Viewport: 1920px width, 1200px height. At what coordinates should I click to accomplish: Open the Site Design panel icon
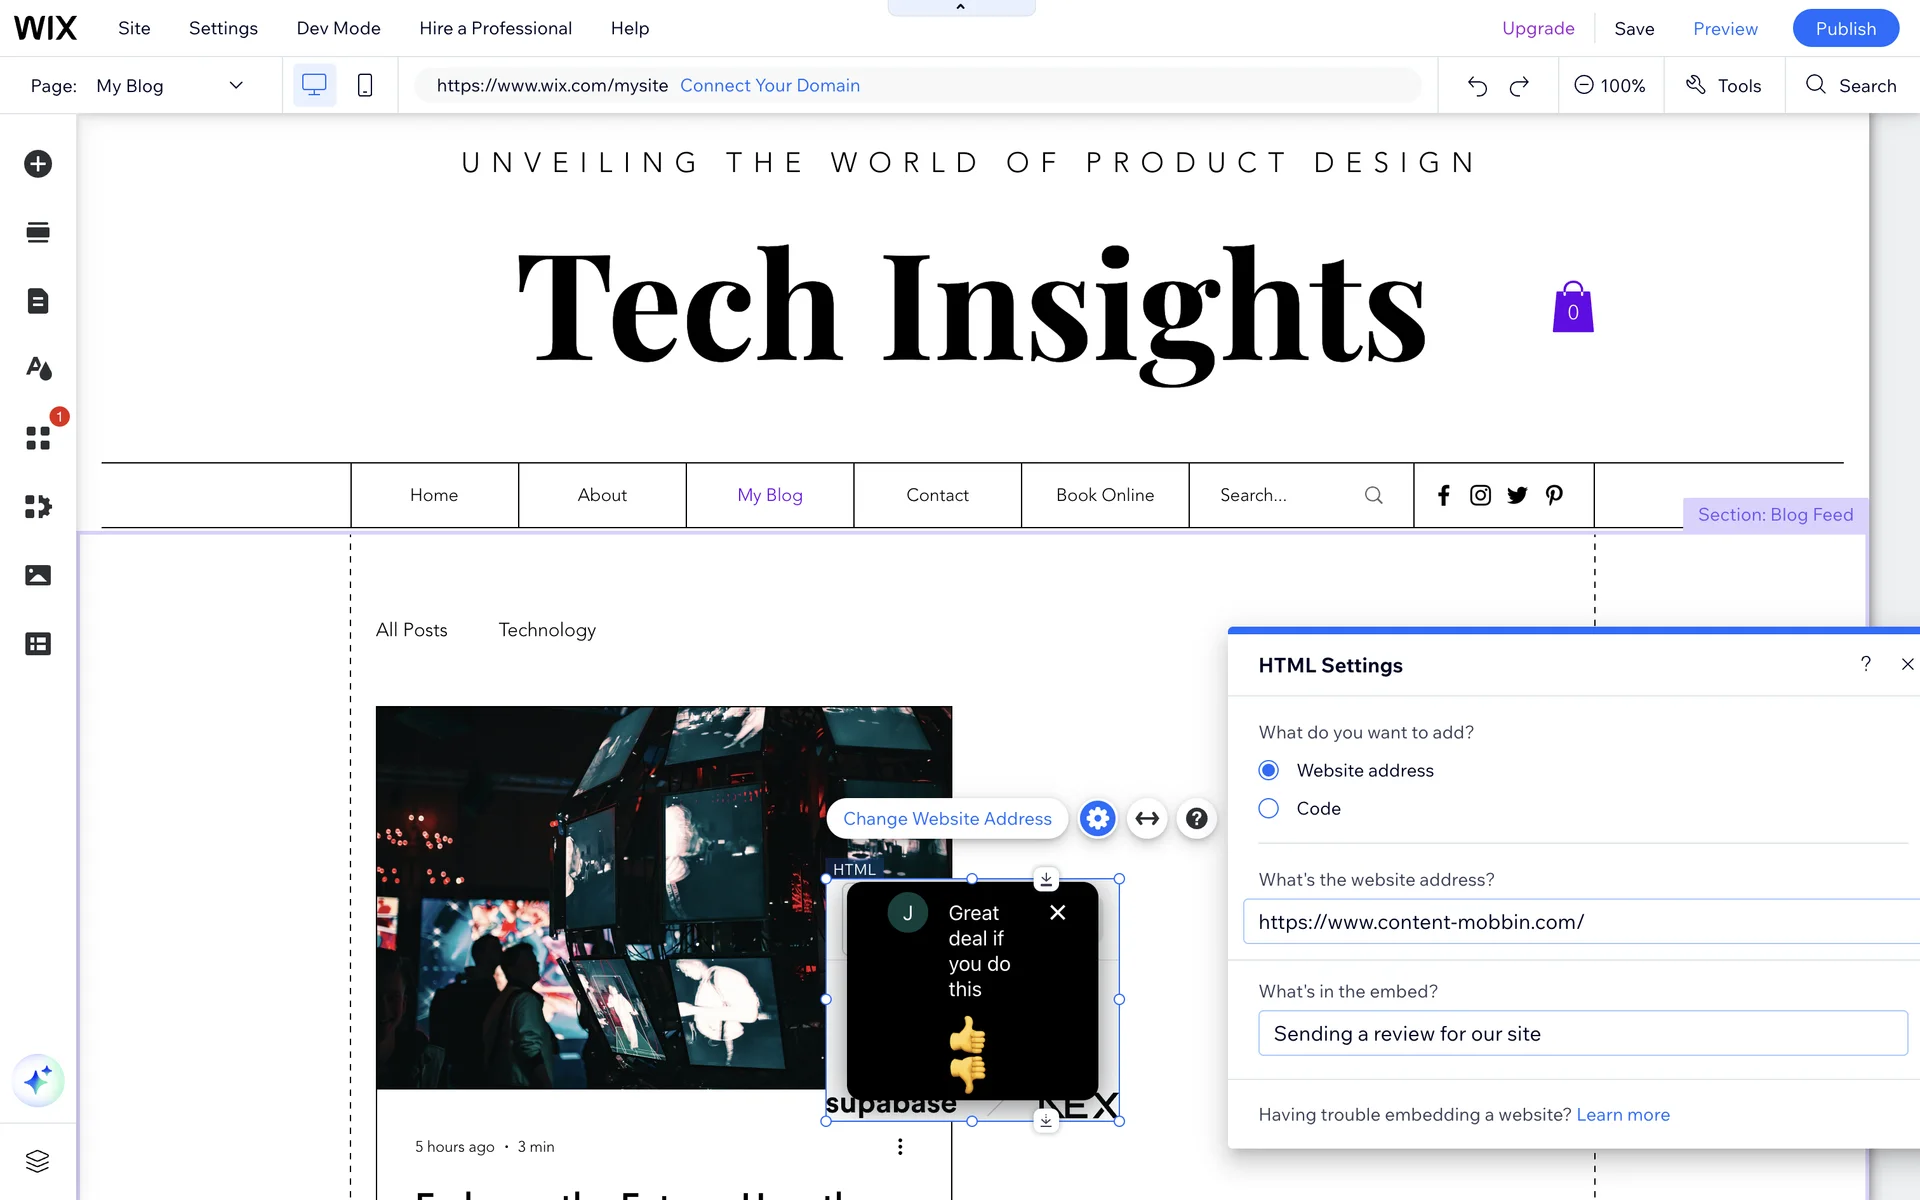(38, 369)
